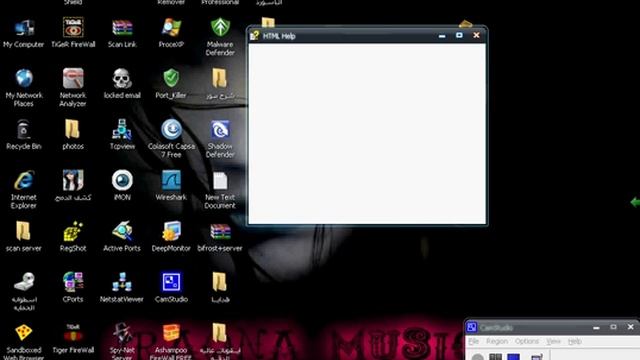This screenshot has height=360, width=640.
Task: Click the HTML Help title bar icon
Action: (x=255, y=36)
